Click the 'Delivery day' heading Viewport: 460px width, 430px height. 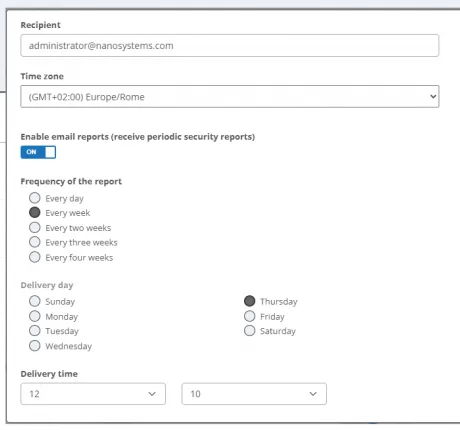pyautogui.click(x=47, y=285)
